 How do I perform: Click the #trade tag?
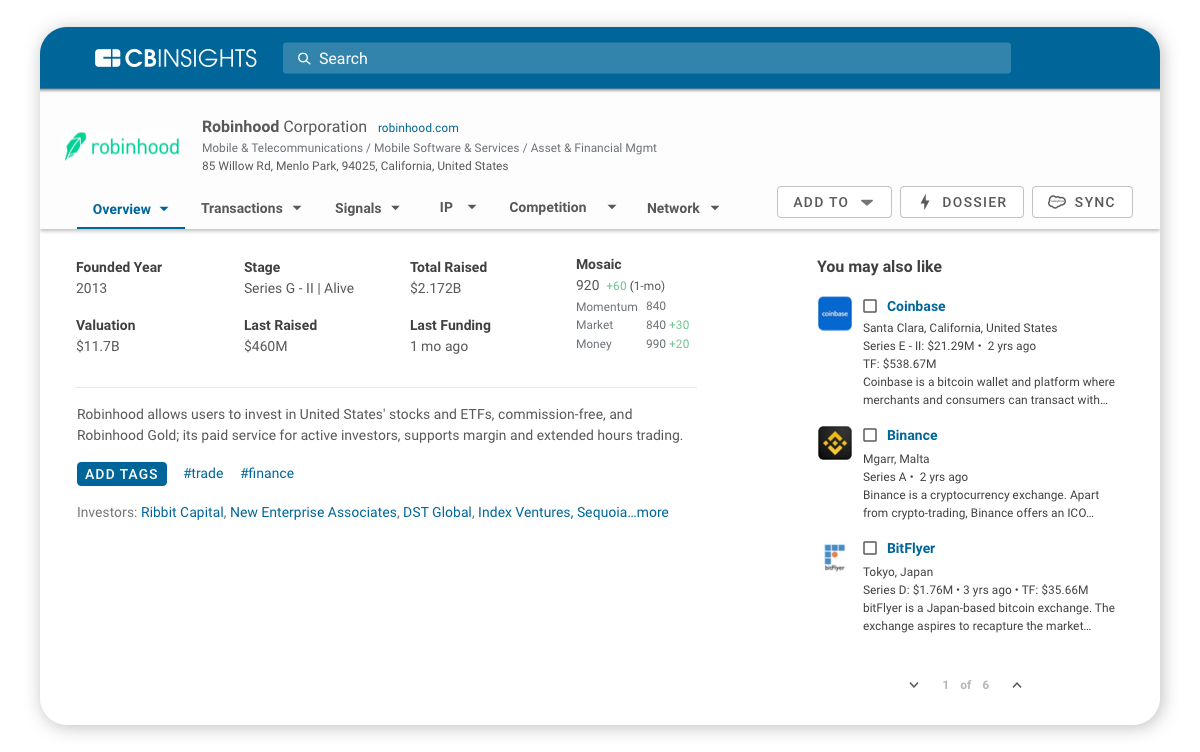pyautogui.click(x=204, y=473)
